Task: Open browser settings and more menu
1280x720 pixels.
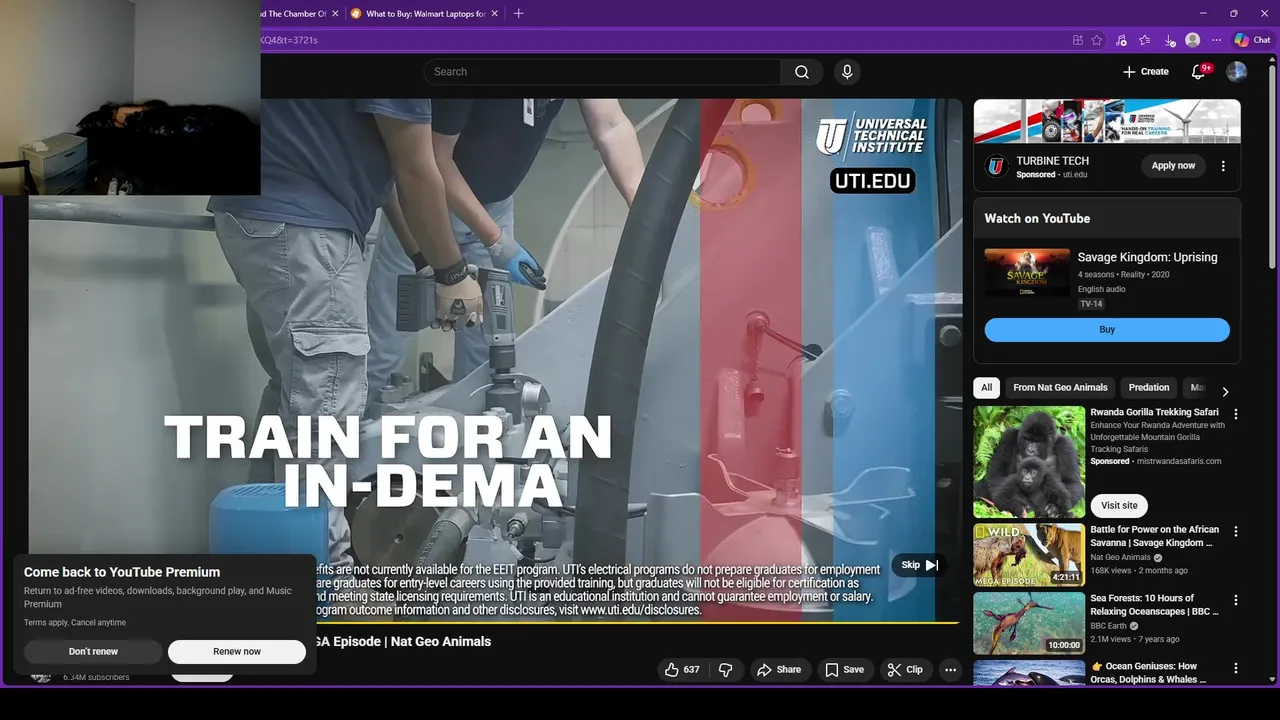Action: click(x=1216, y=40)
